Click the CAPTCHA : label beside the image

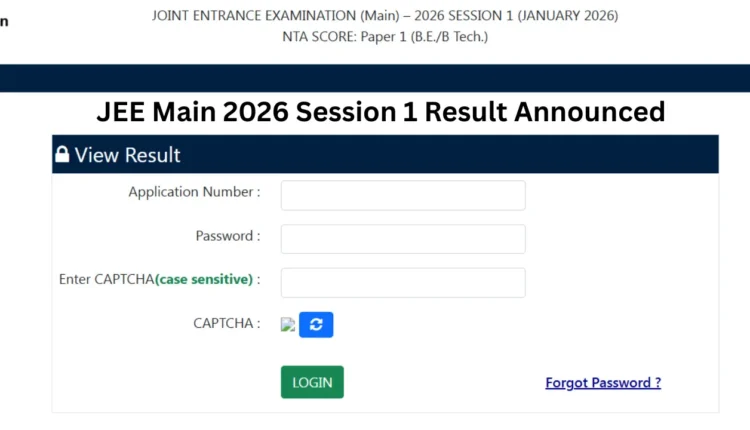227,323
